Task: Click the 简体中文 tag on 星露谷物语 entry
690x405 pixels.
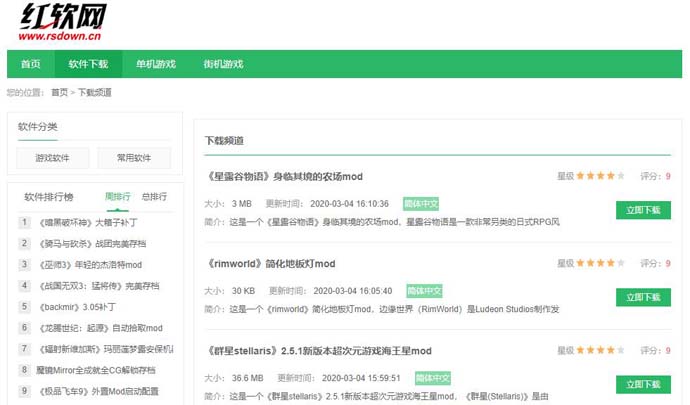Action: [x=421, y=204]
